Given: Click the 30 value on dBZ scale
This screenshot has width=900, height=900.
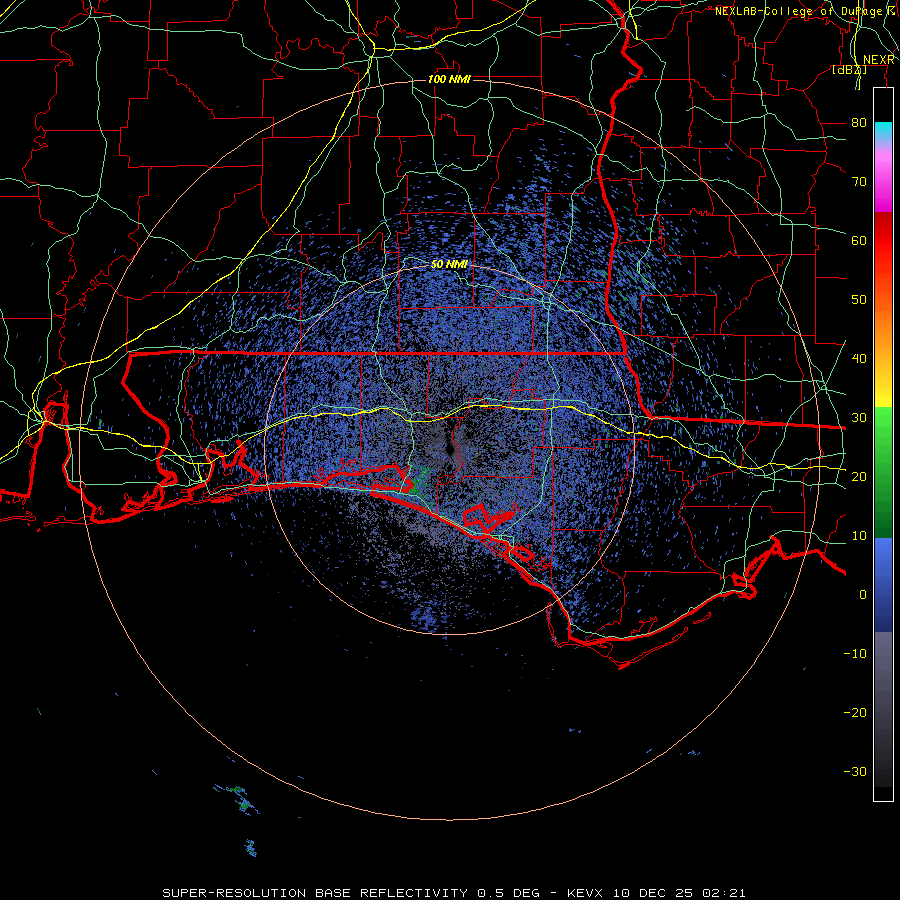Looking at the screenshot, I should tap(859, 417).
